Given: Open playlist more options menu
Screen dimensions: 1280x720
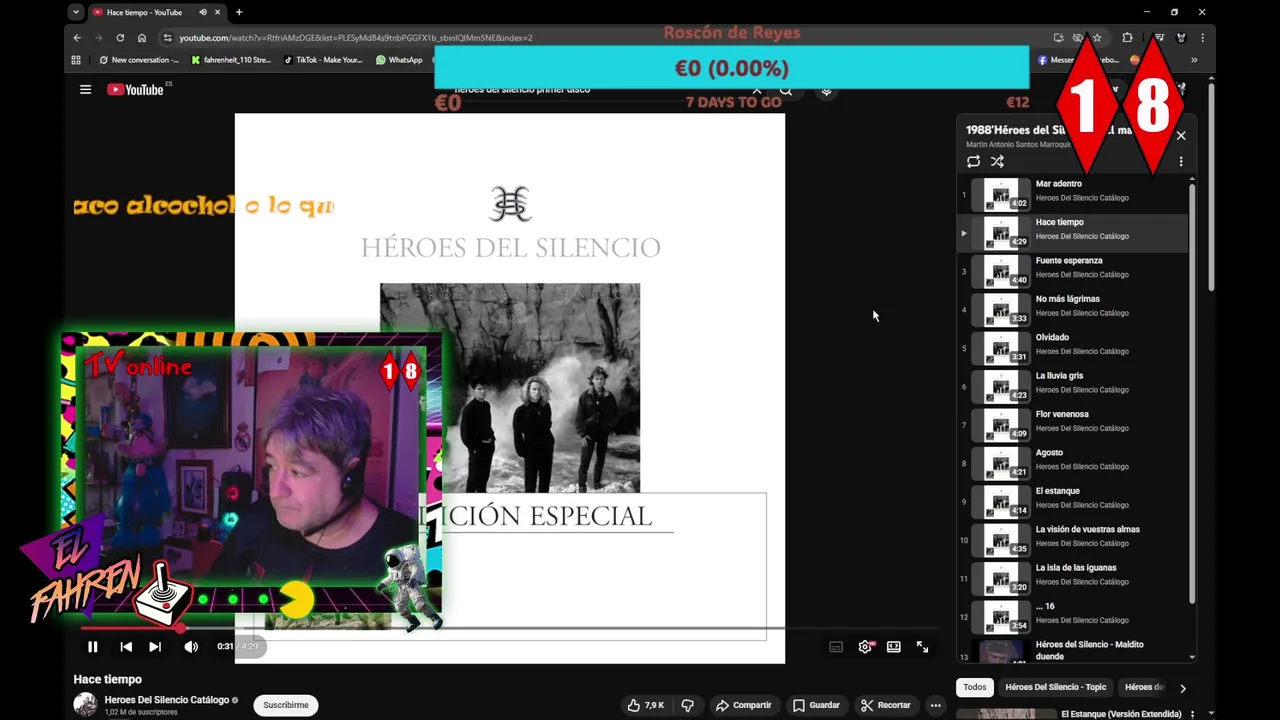Looking at the screenshot, I should tap(1181, 161).
